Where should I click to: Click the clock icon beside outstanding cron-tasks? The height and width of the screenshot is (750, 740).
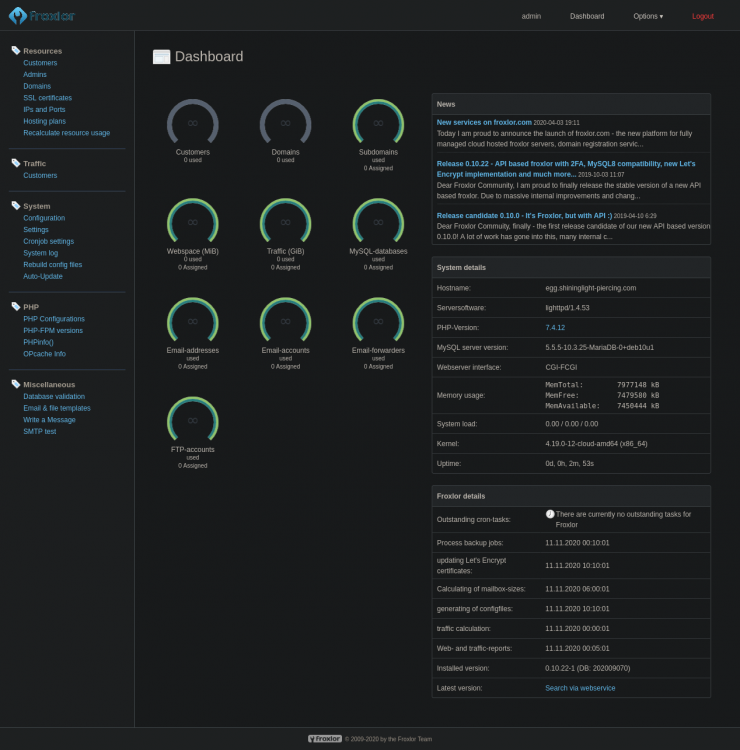(x=550, y=514)
